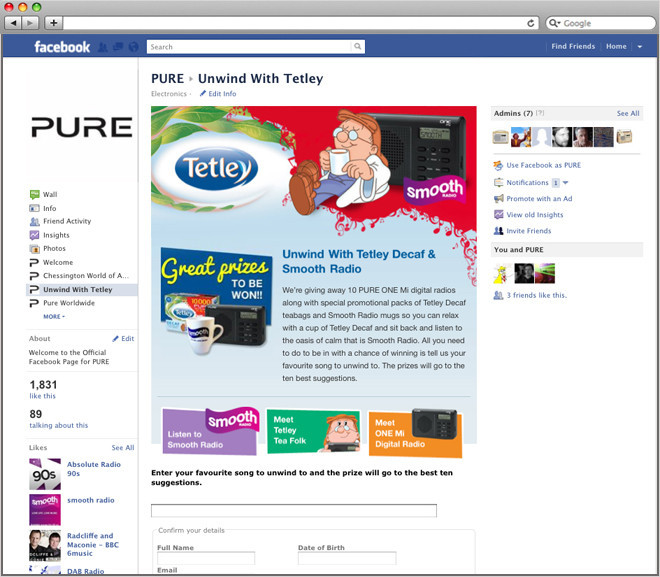The width and height of the screenshot is (660, 577).
Task: Click the magnifier search button
Action: (x=357, y=47)
